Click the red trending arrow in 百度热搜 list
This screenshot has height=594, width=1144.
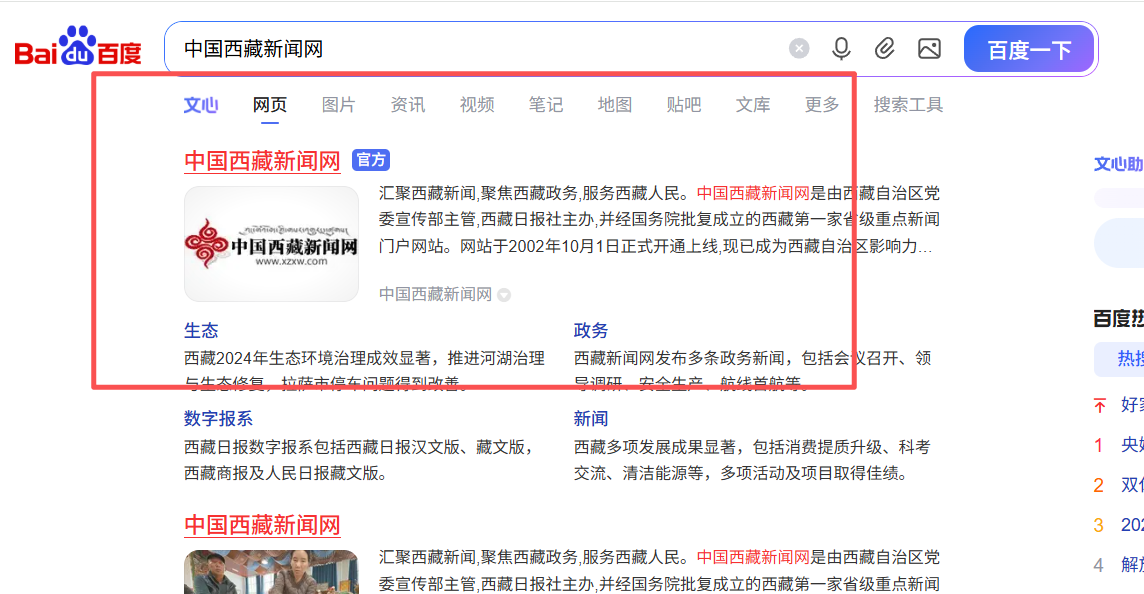[1098, 407]
